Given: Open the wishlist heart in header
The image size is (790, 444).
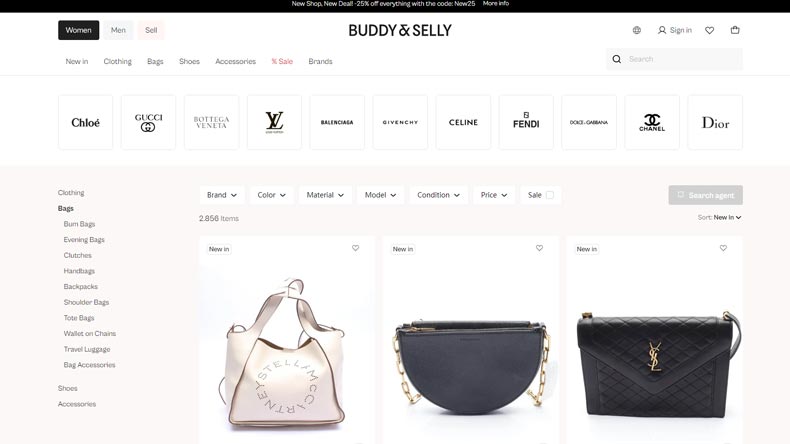Looking at the screenshot, I should [709, 30].
